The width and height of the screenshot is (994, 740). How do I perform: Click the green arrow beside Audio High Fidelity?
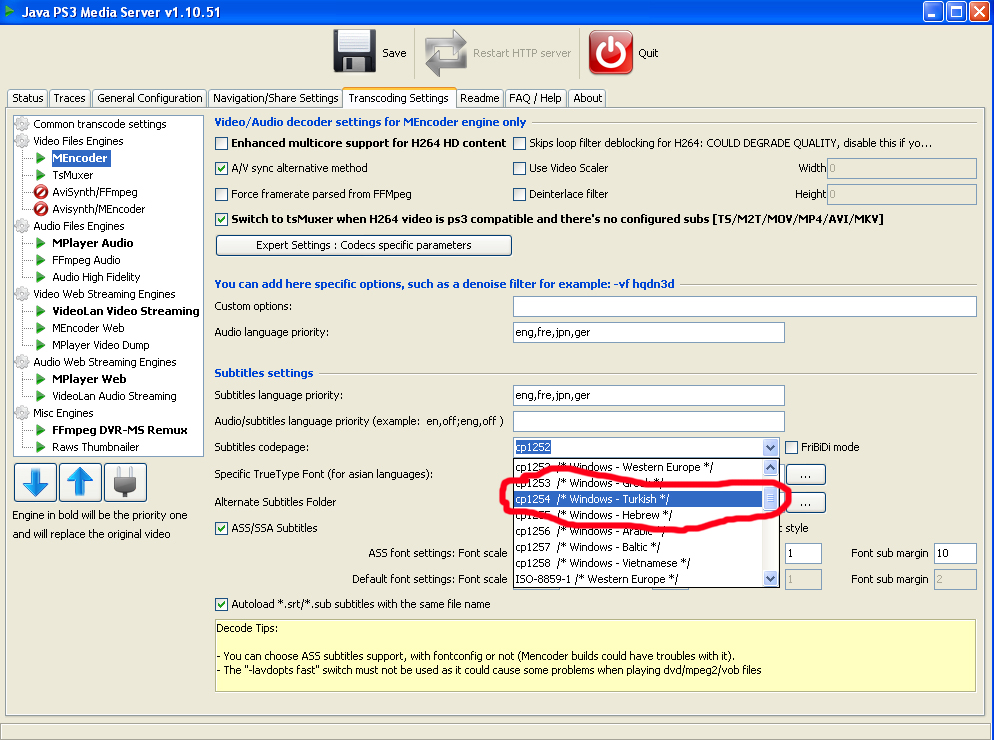pos(41,277)
